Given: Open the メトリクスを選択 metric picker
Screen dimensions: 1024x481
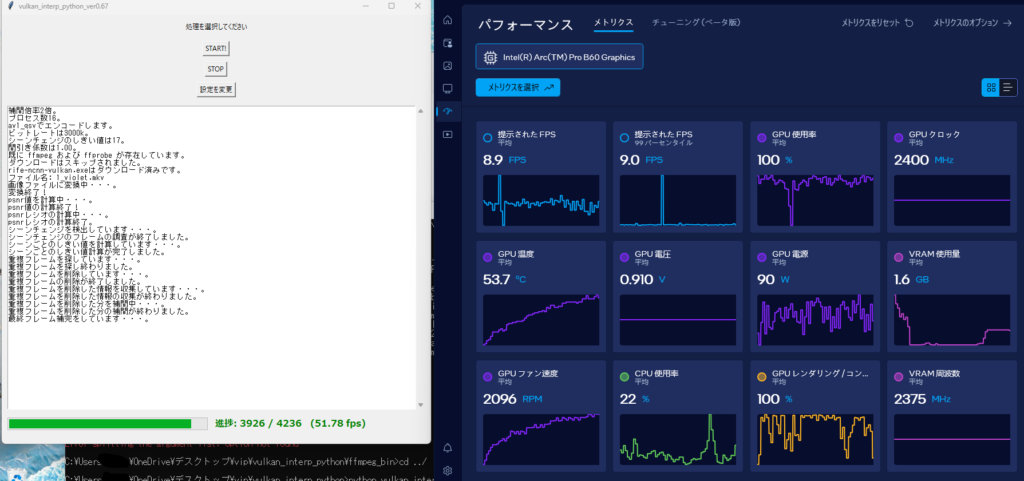Looking at the screenshot, I should [x=518, y=88].
